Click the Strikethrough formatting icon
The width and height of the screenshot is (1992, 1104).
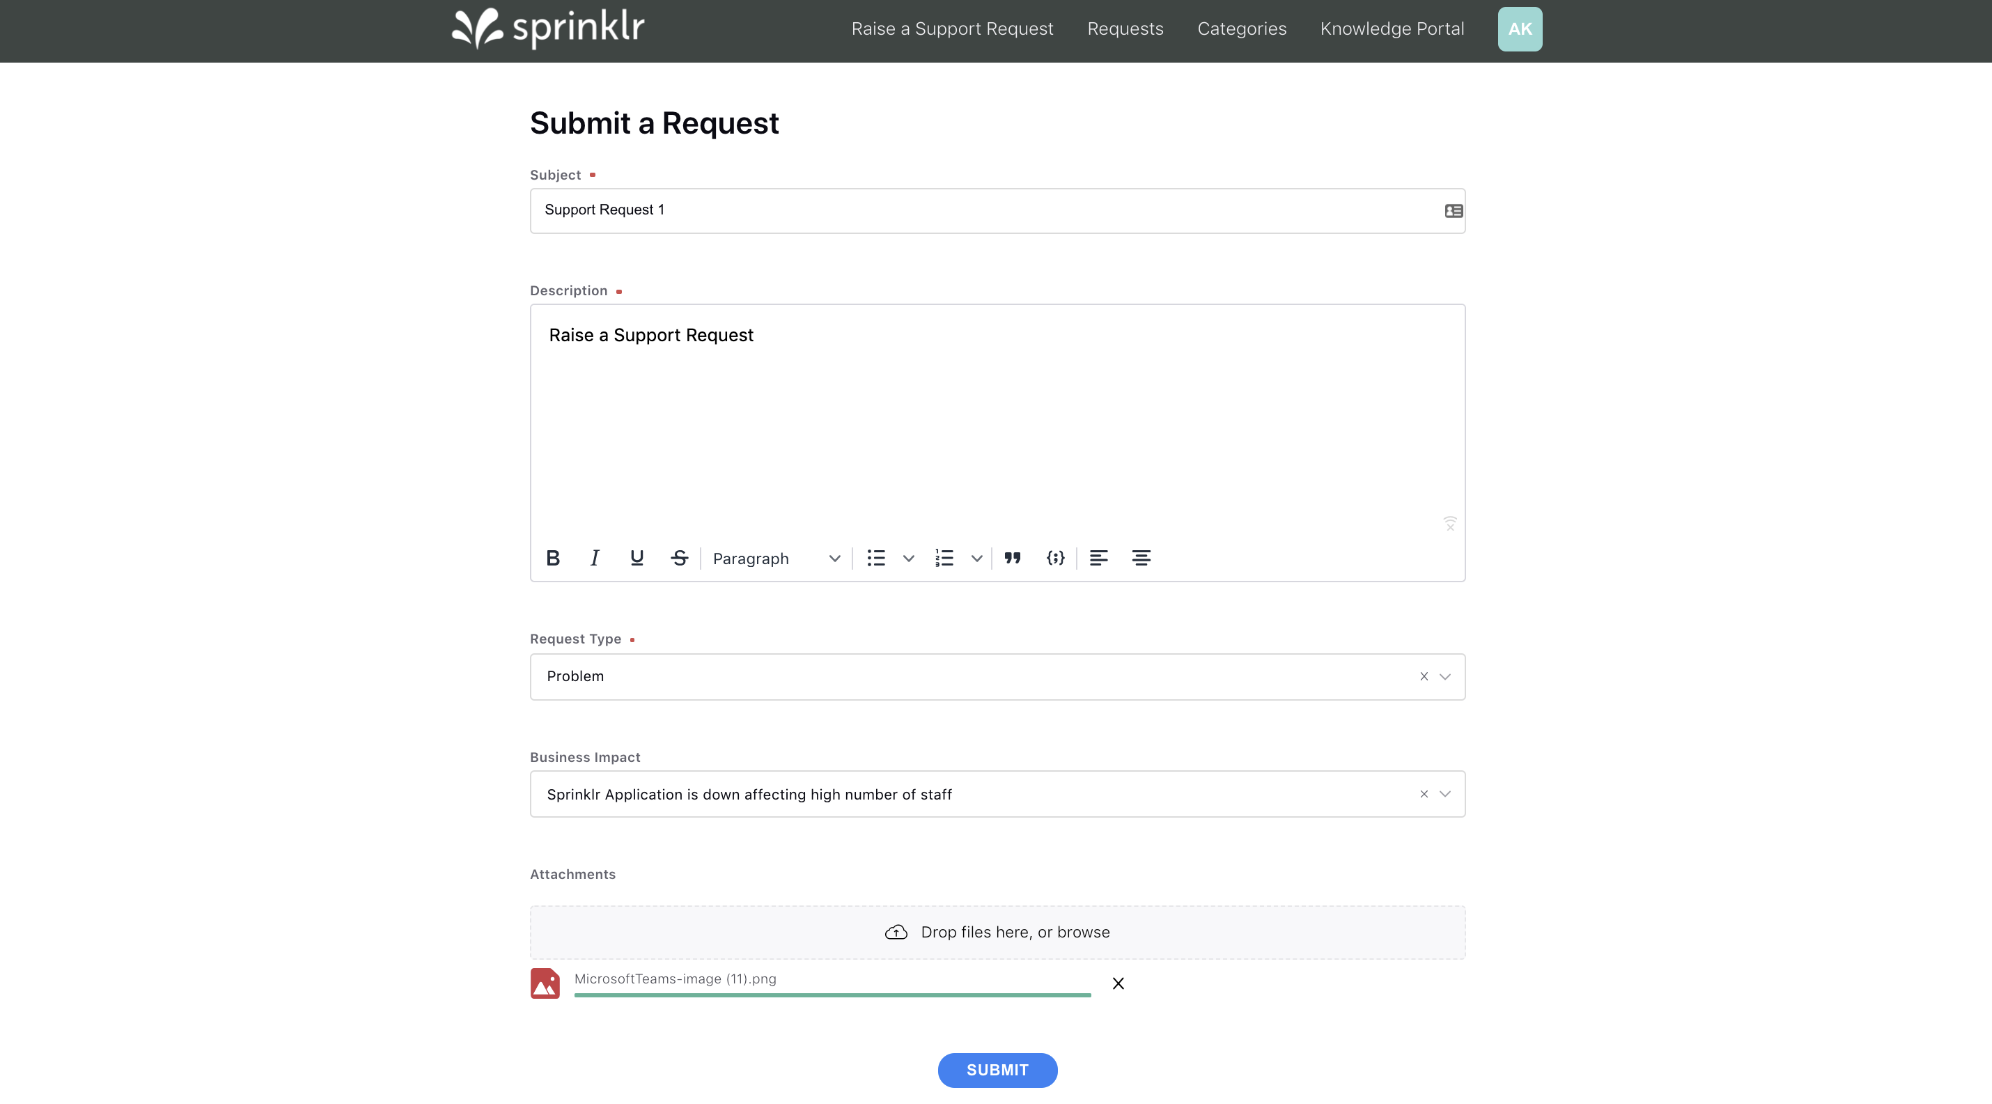click(679, 557)
